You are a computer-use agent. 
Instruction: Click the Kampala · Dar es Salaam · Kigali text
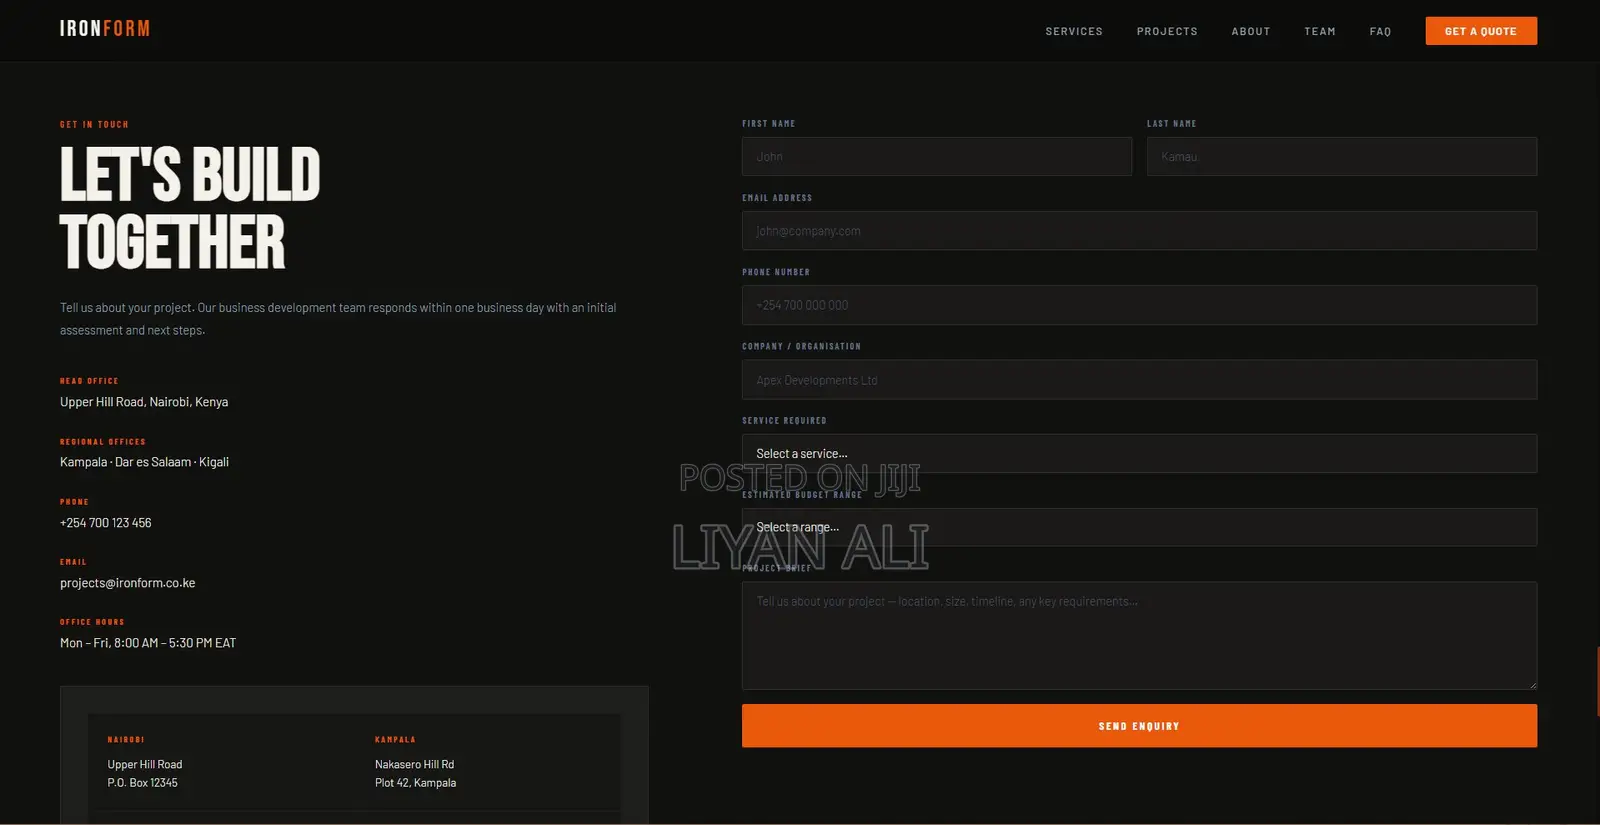[x=144, y=462]
